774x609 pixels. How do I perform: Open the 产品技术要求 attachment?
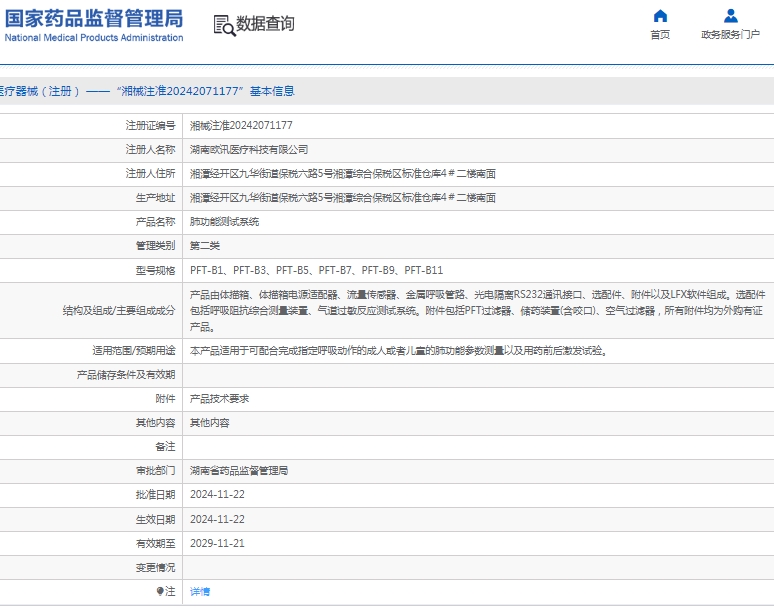pos(219,399)
